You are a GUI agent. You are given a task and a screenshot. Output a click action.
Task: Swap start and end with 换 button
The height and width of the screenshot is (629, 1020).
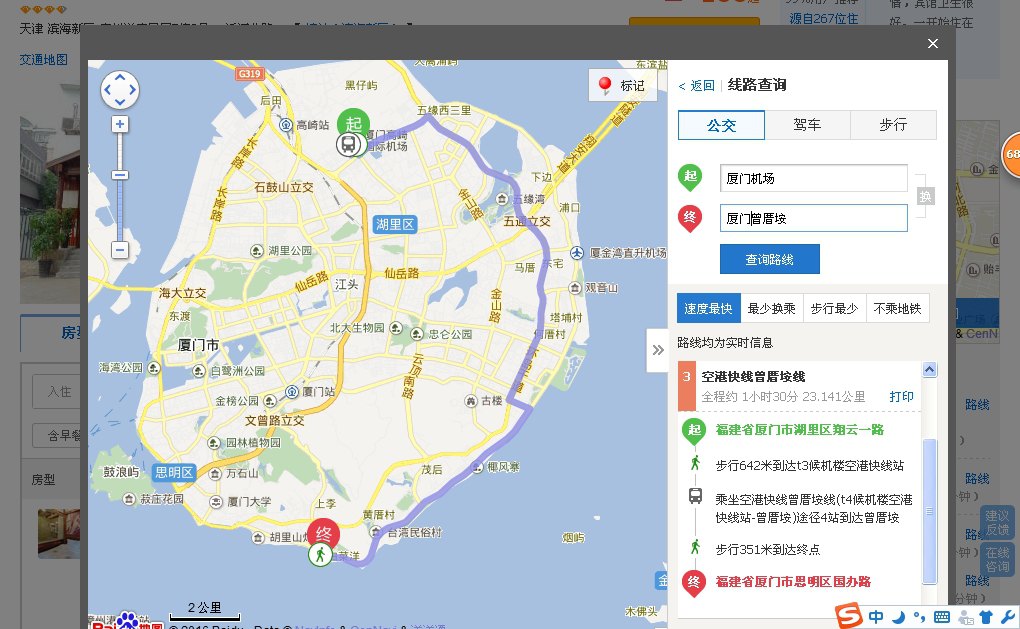[x=926, y=196]
